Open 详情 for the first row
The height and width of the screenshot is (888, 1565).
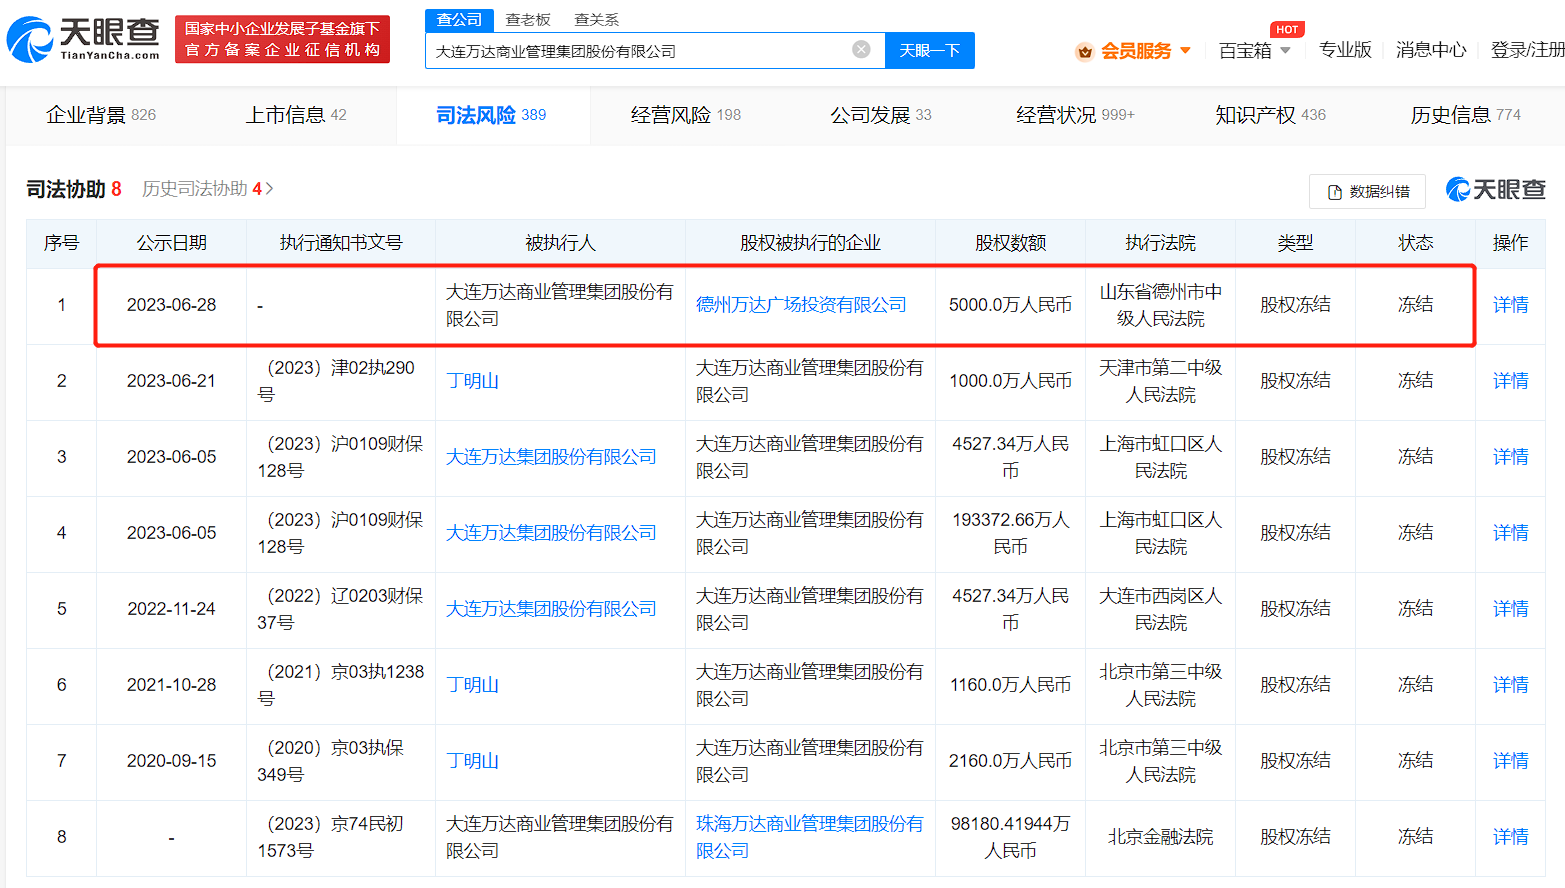[1510, 305]
